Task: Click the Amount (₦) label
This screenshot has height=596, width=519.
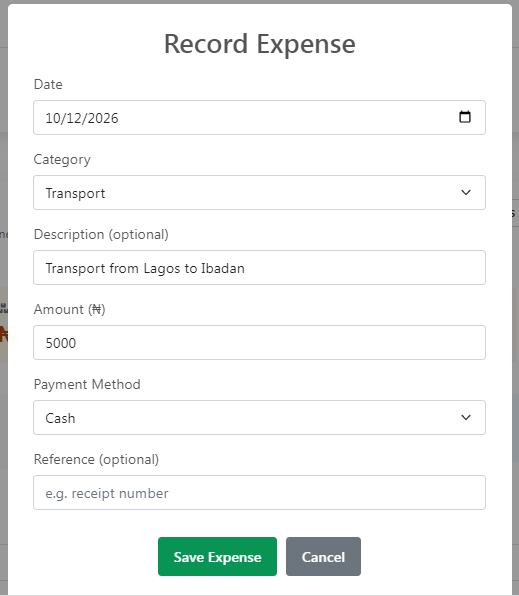Action: click(70, 309)
